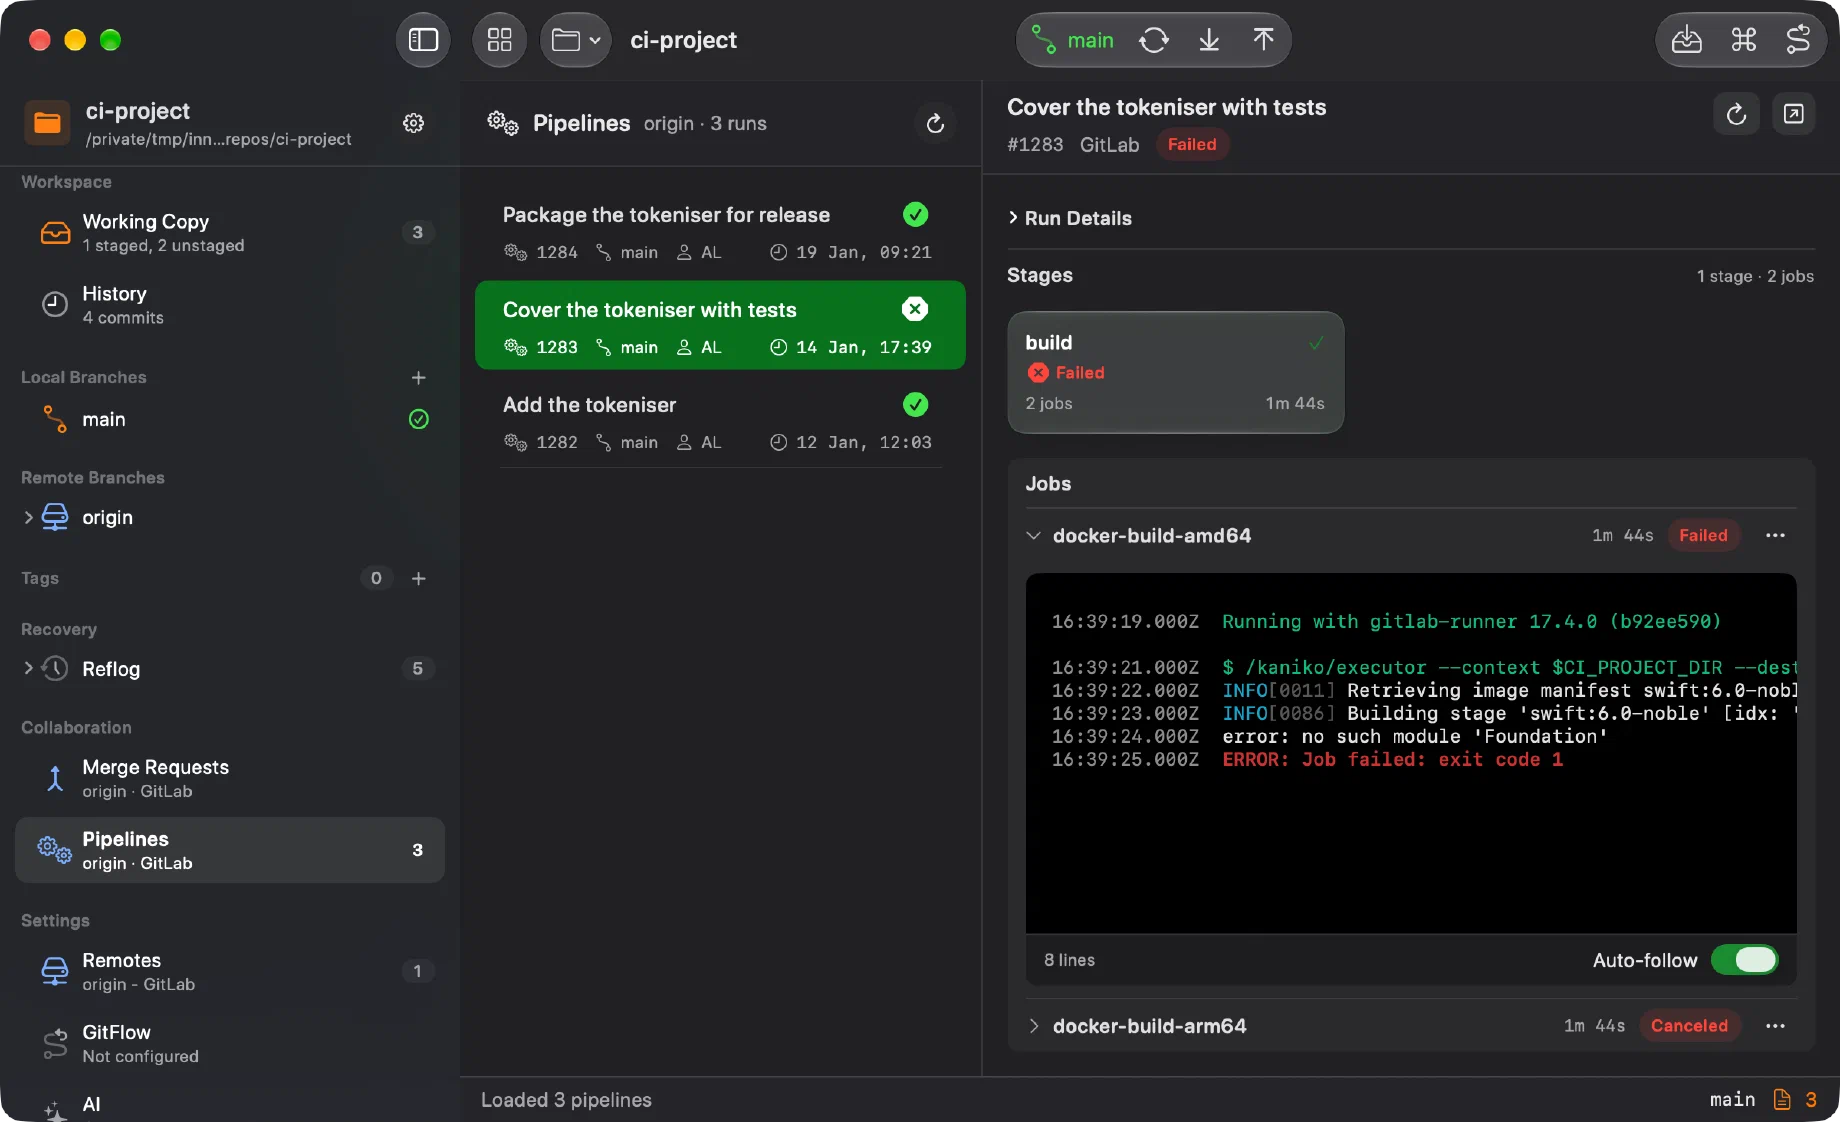
Task: Add a new local branch
Action: (x=419, y=378)
